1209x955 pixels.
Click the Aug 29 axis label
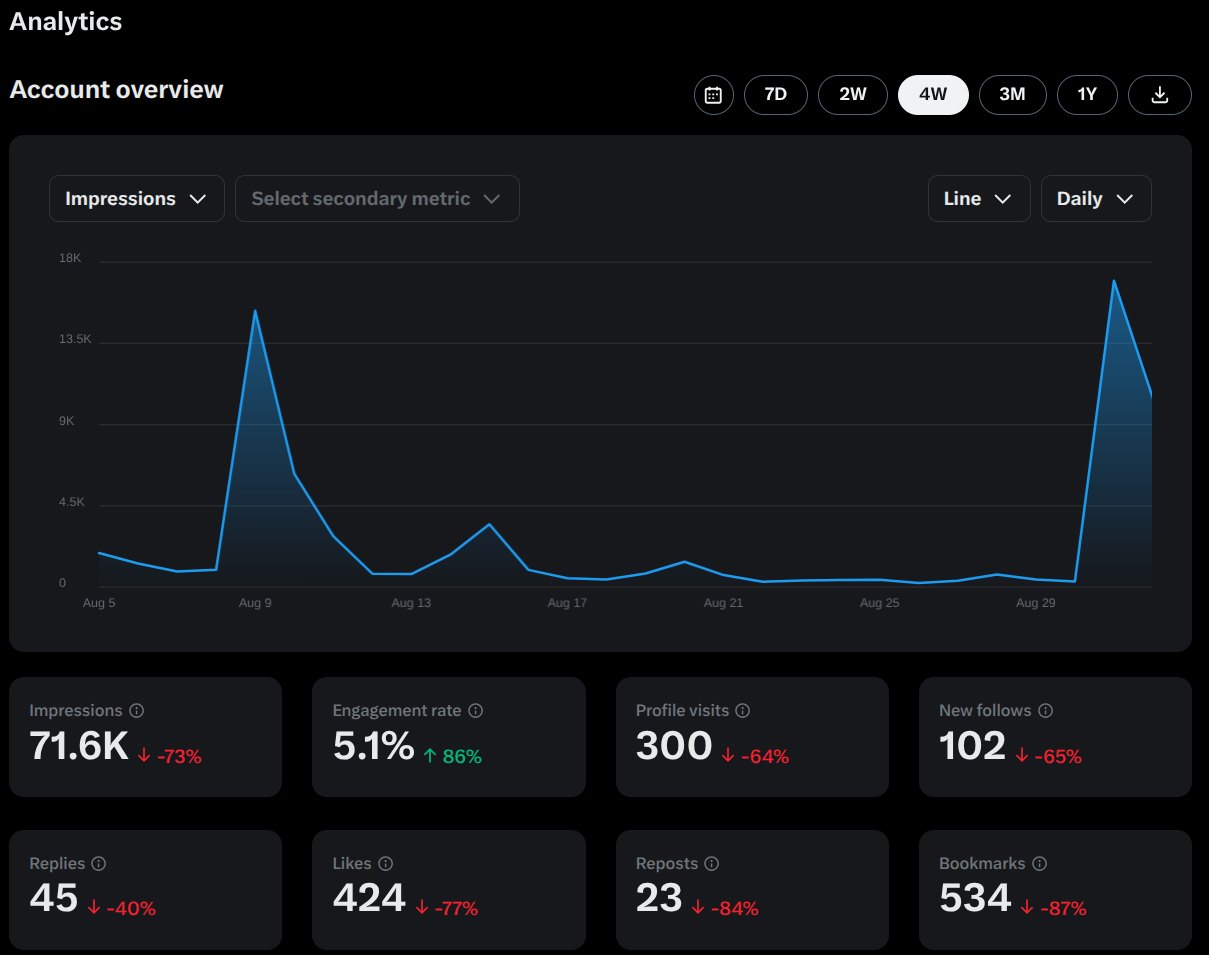1035,603
